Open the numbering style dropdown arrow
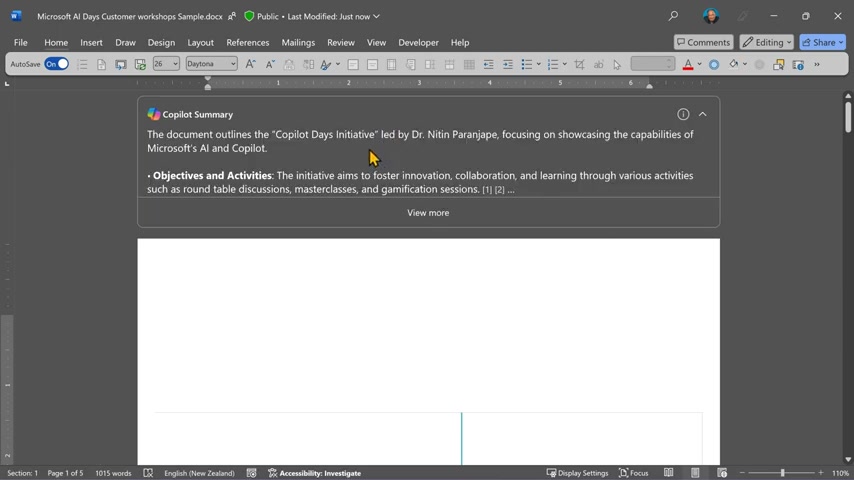854x480 pixels. pyautogui.click(x=565, y=64)
